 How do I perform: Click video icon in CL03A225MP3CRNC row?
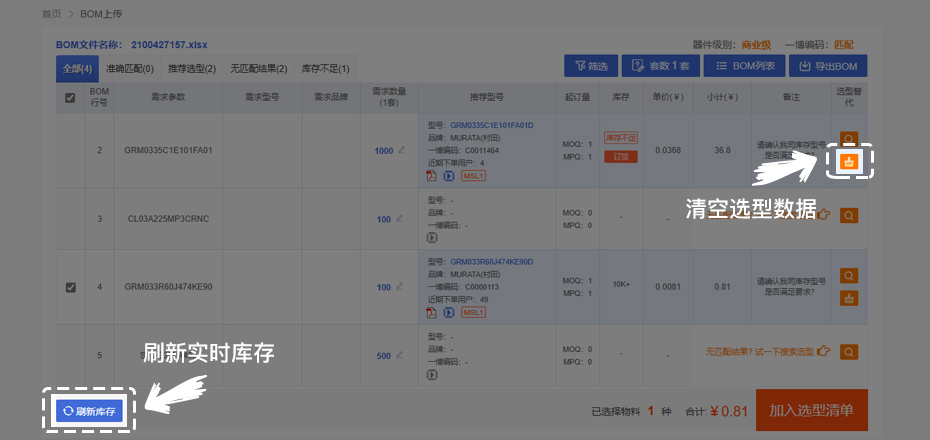(432, 237)
